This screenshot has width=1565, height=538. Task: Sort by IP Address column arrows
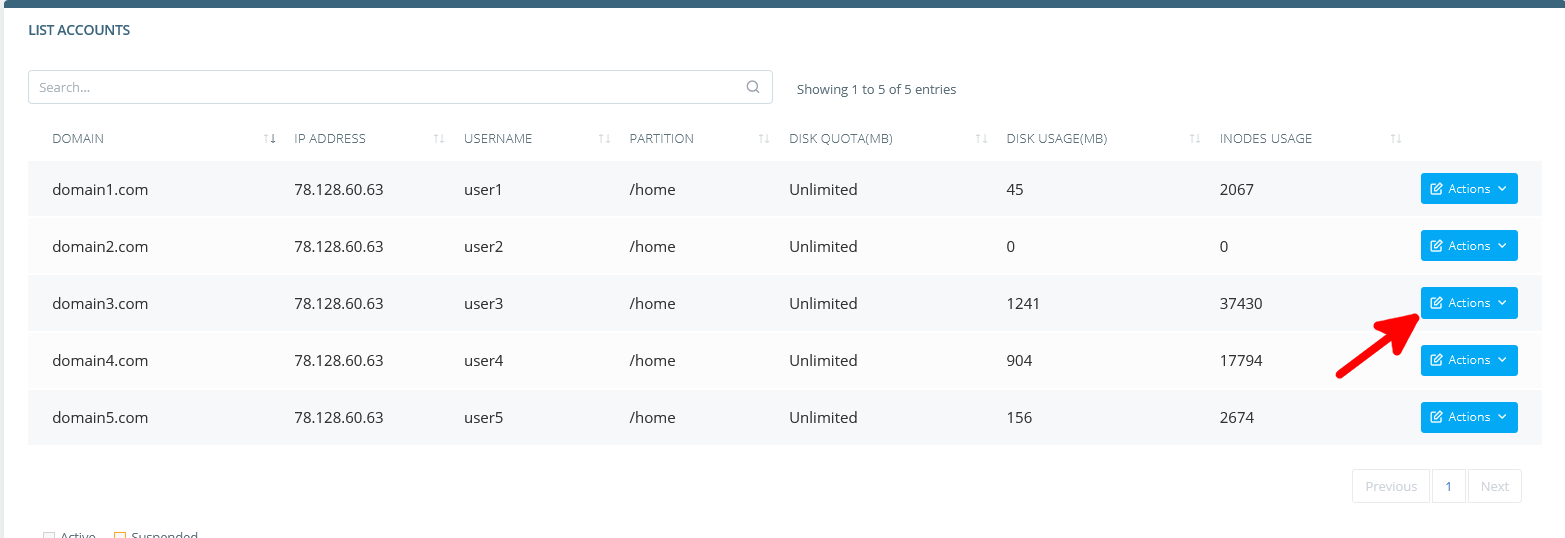pos(439,139)
